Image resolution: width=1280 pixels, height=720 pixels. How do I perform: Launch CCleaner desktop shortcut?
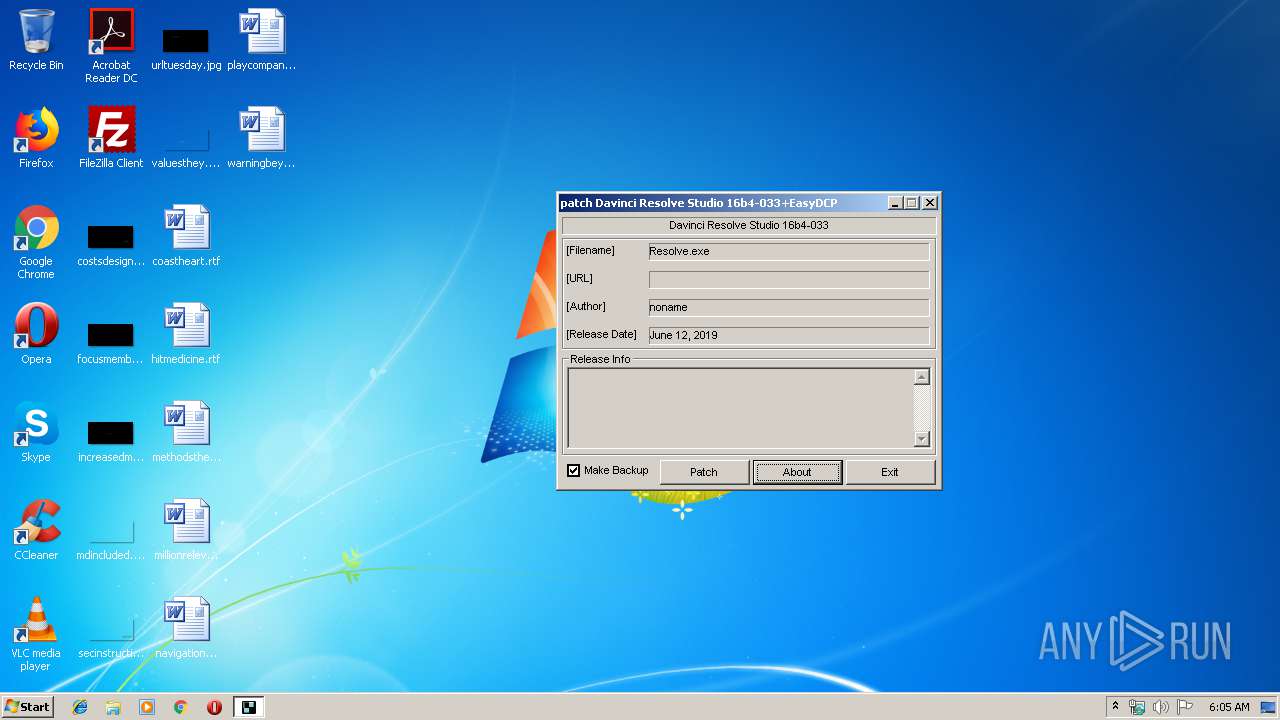click(36, 530)
